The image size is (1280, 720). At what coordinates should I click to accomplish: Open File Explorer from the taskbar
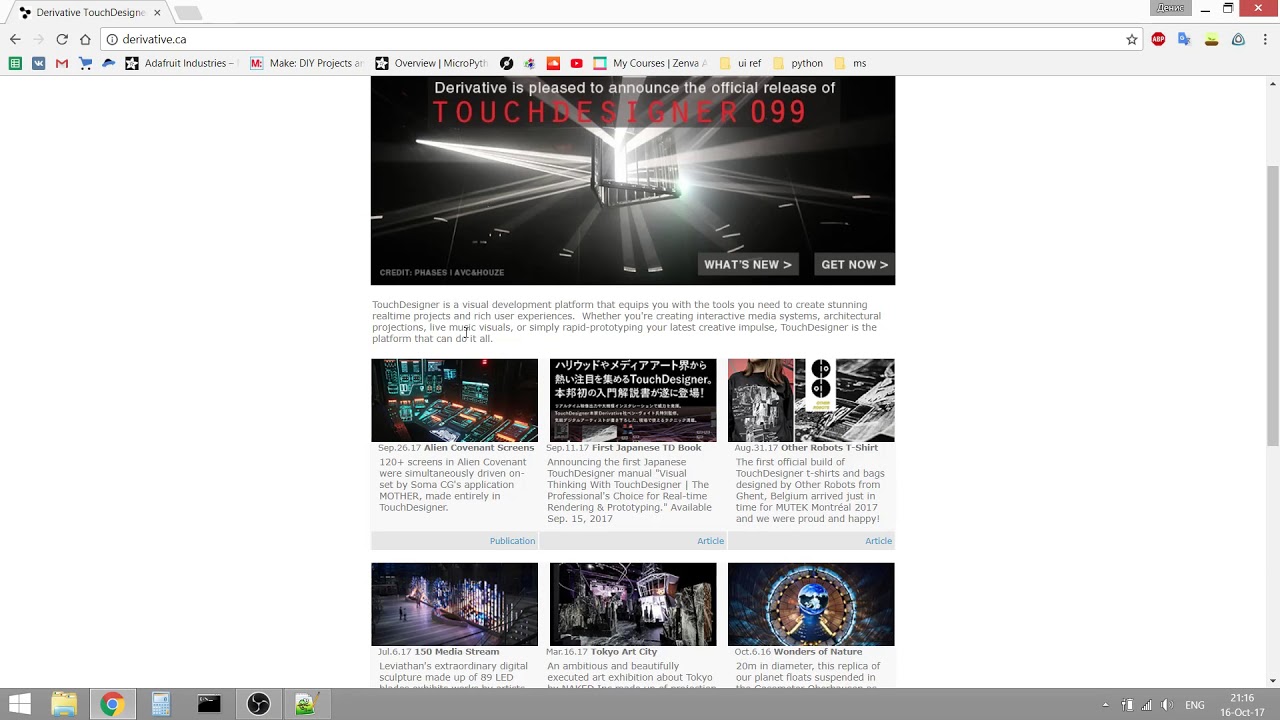click(64, 704)
